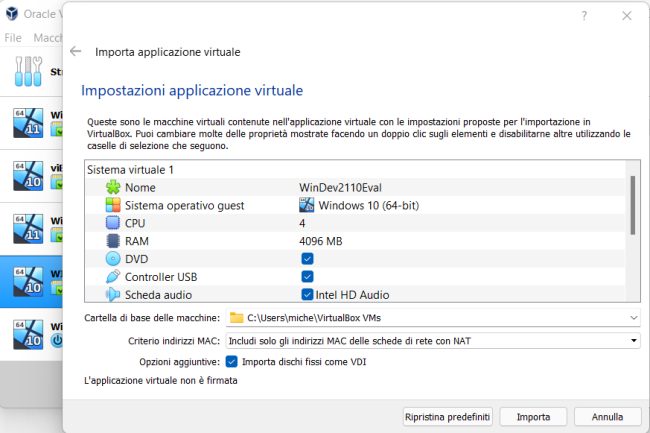Select the second Windows 11 VM in list

pos(28,229)
